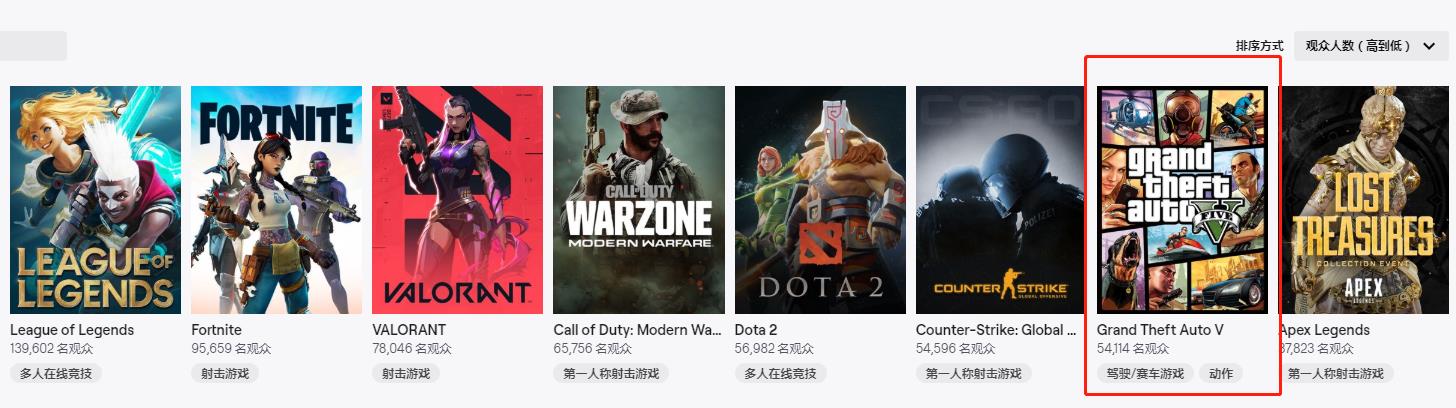
Task: Open the League of Legends cover art
Action: (95, 200)
